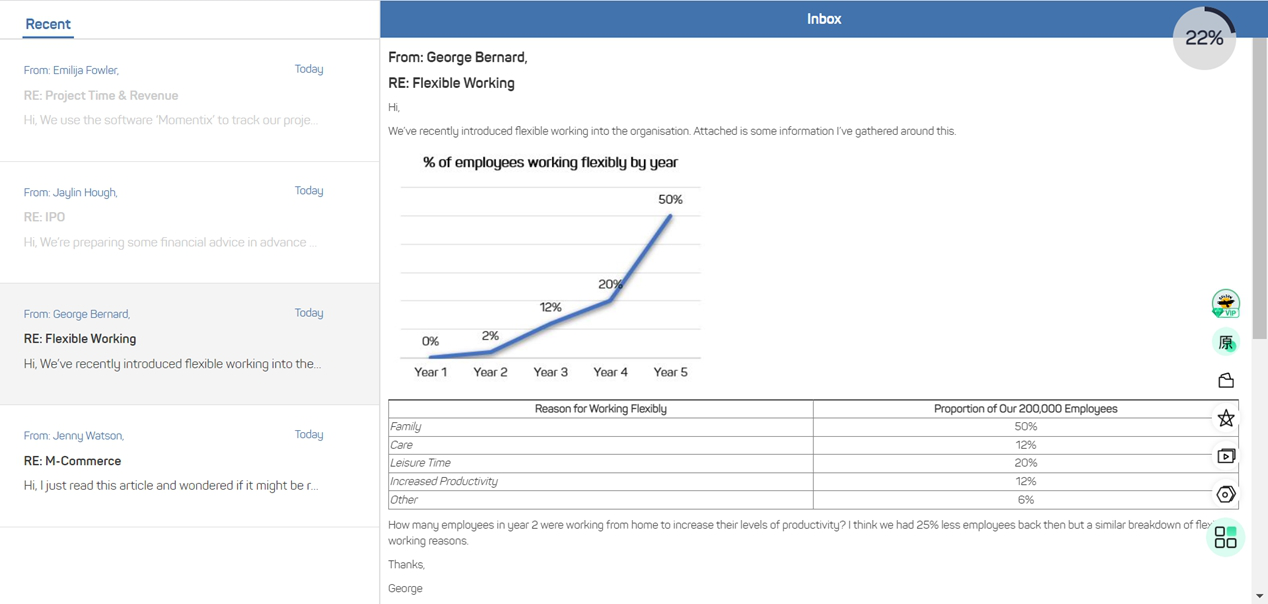
Task: Select the green 原 icon in the sidebar
Action: click(1225, 342)
